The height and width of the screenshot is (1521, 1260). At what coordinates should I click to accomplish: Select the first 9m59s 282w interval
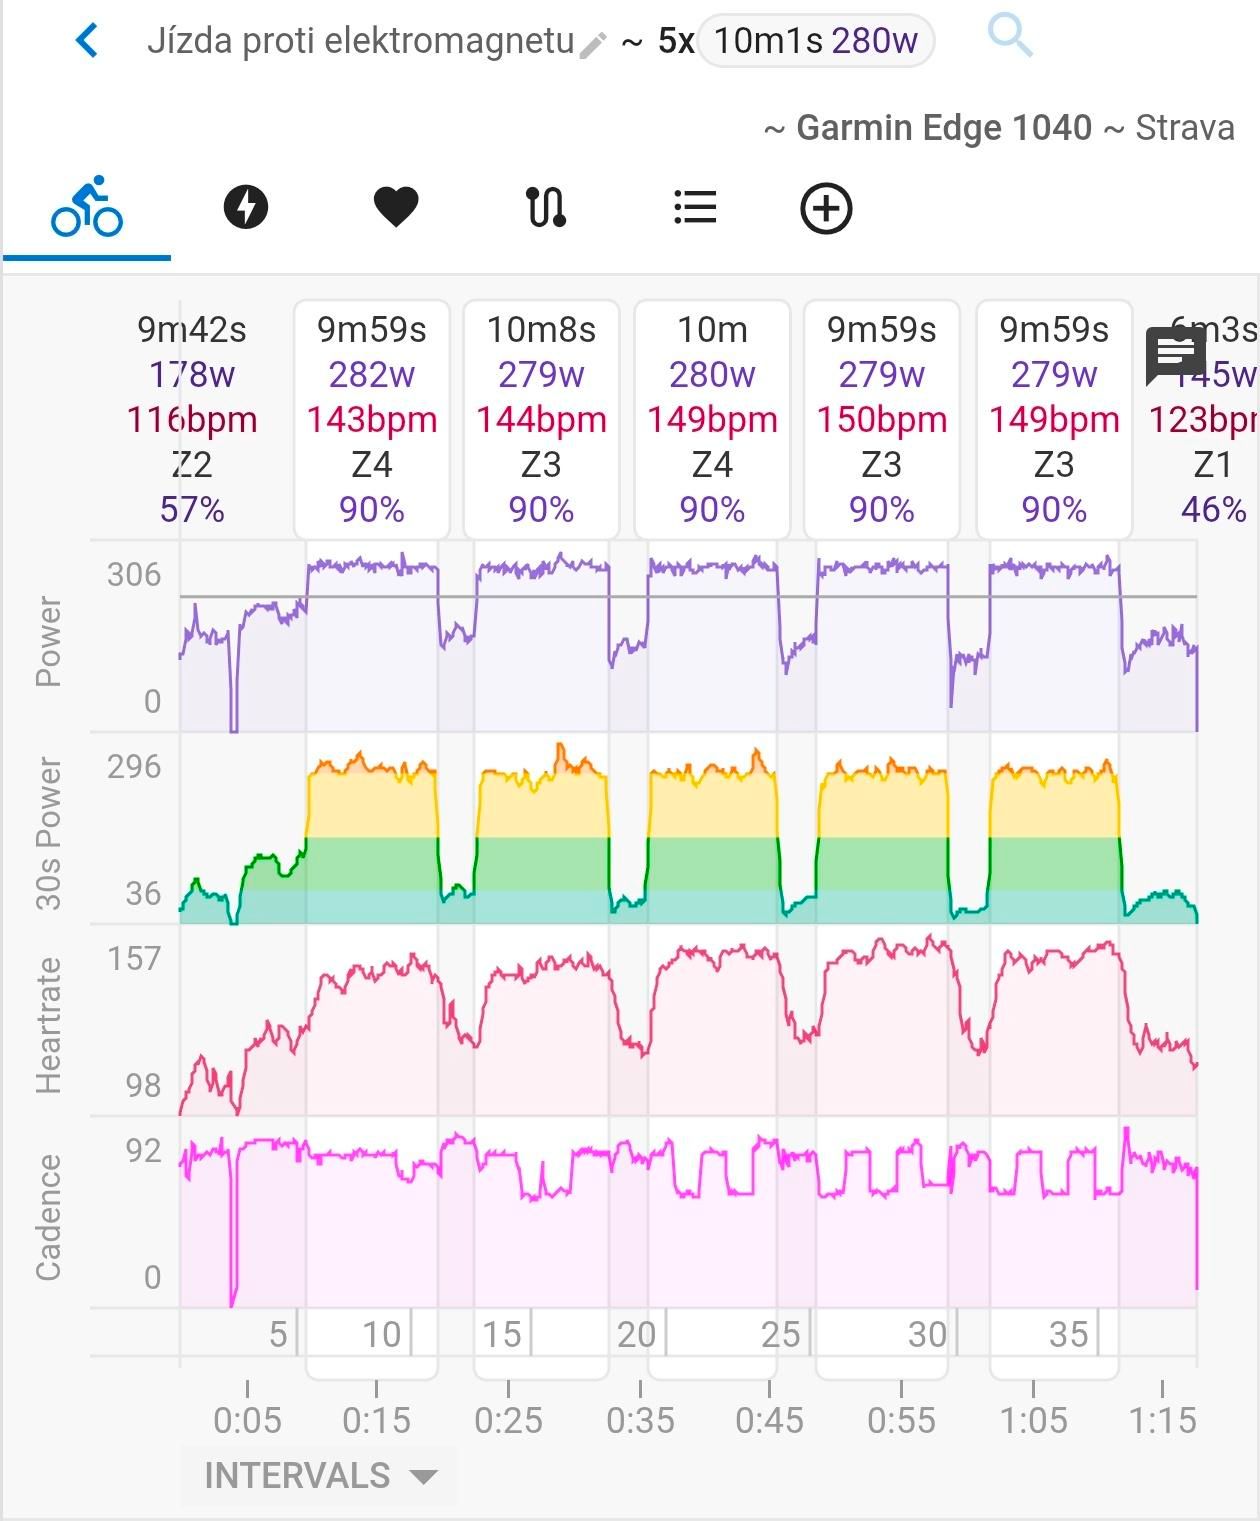[372, 419]
